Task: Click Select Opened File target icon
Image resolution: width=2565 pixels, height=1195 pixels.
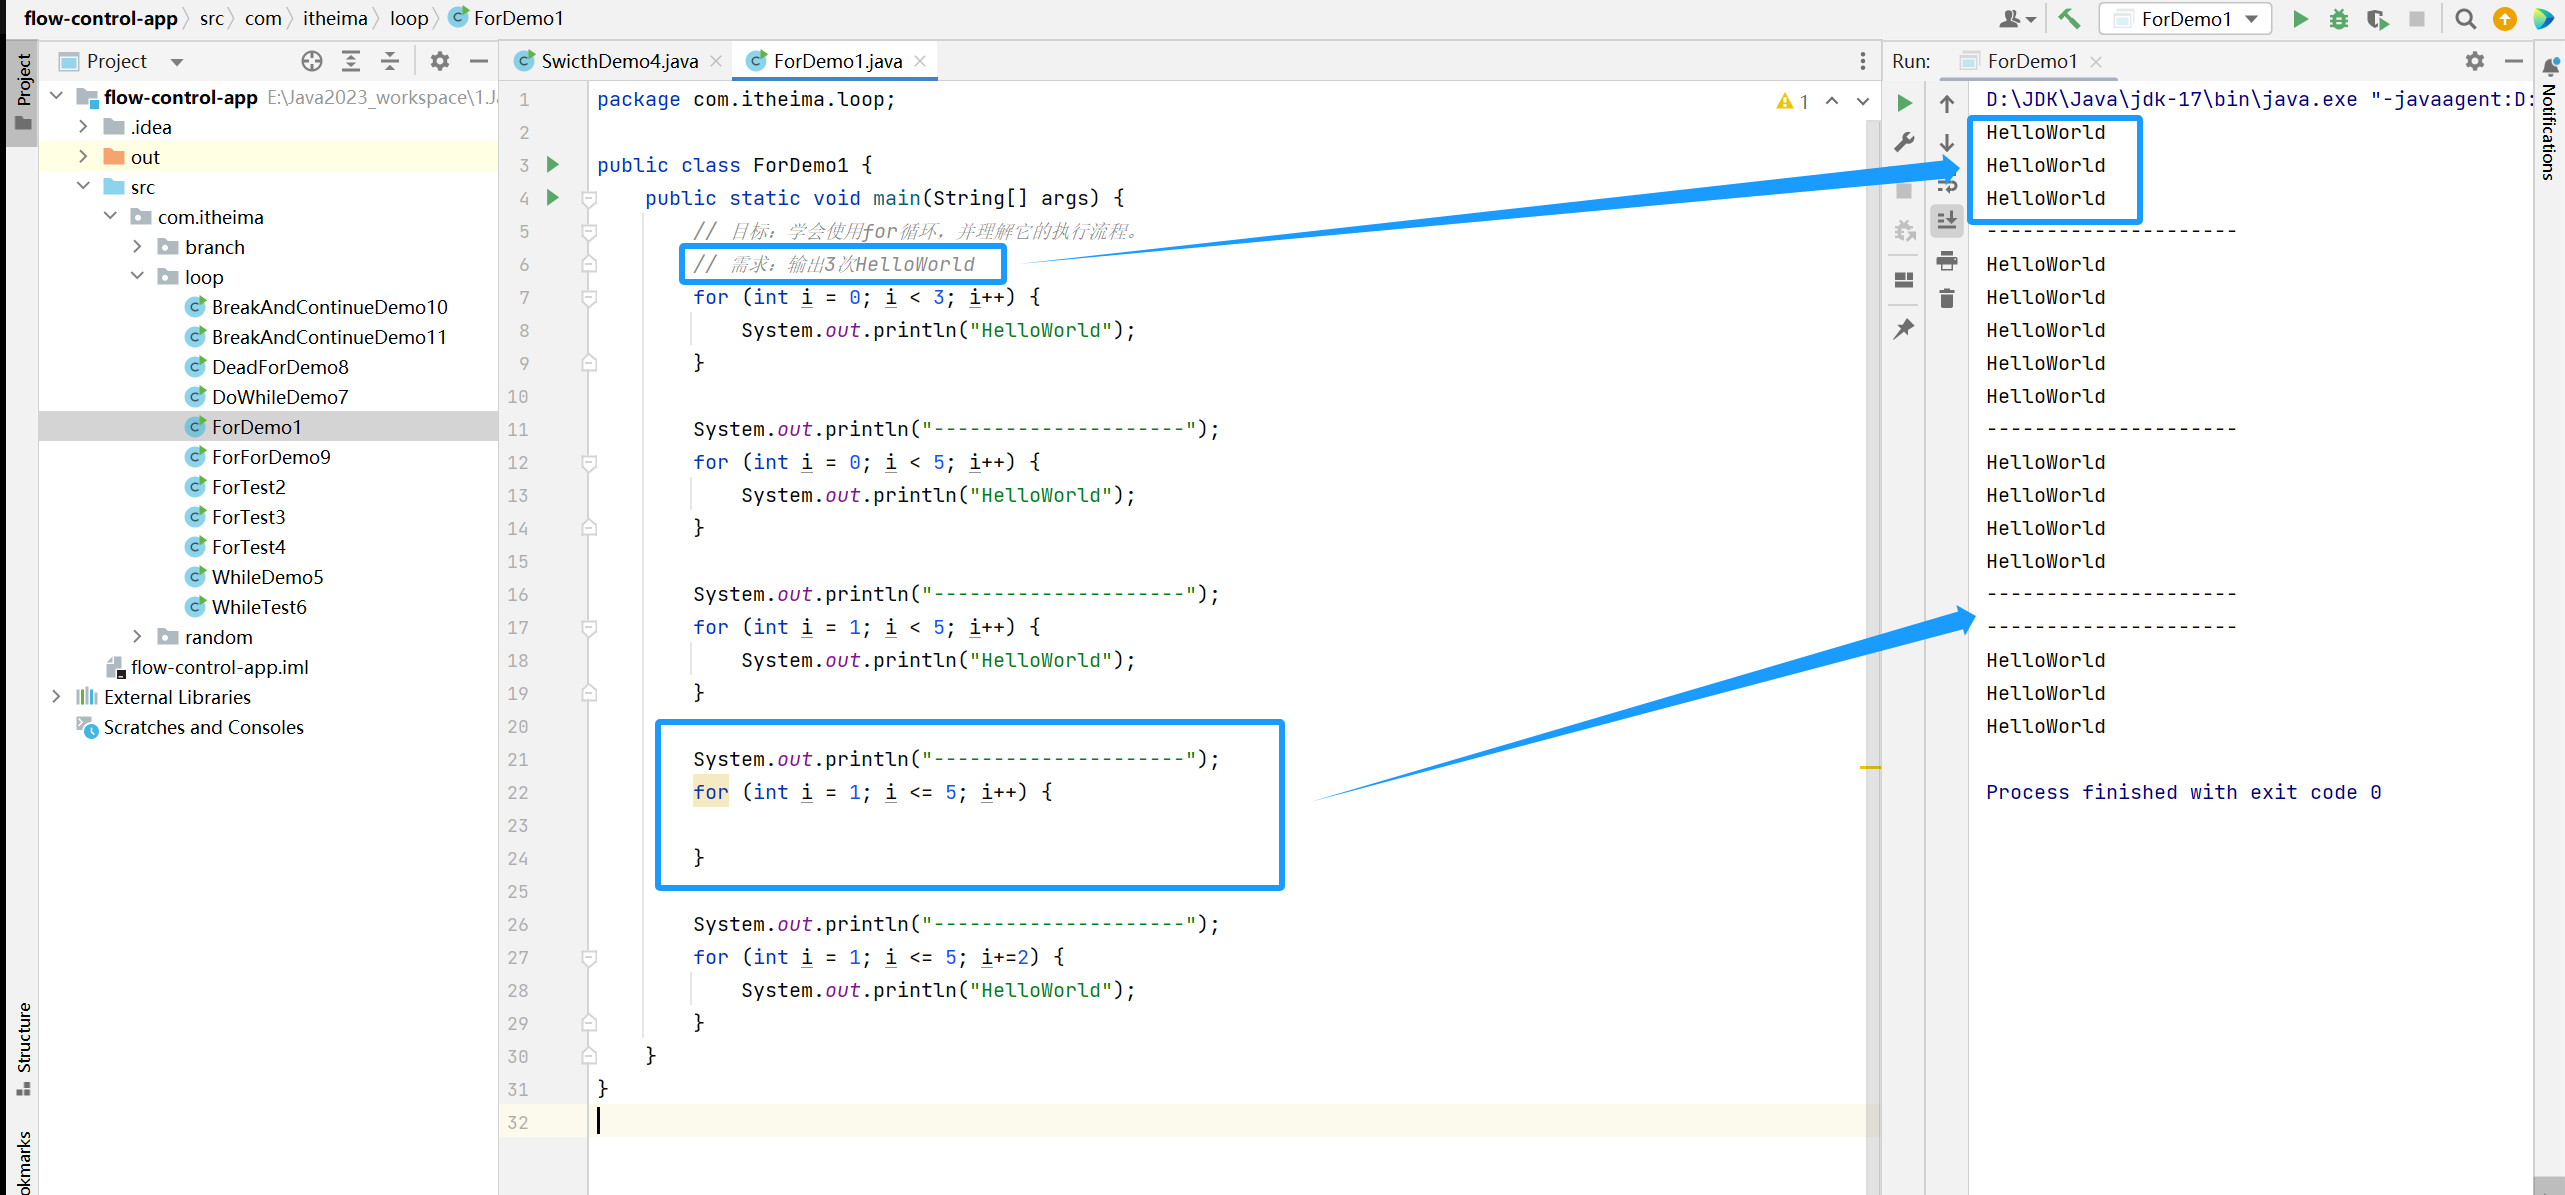Action: tap(312, 61)
